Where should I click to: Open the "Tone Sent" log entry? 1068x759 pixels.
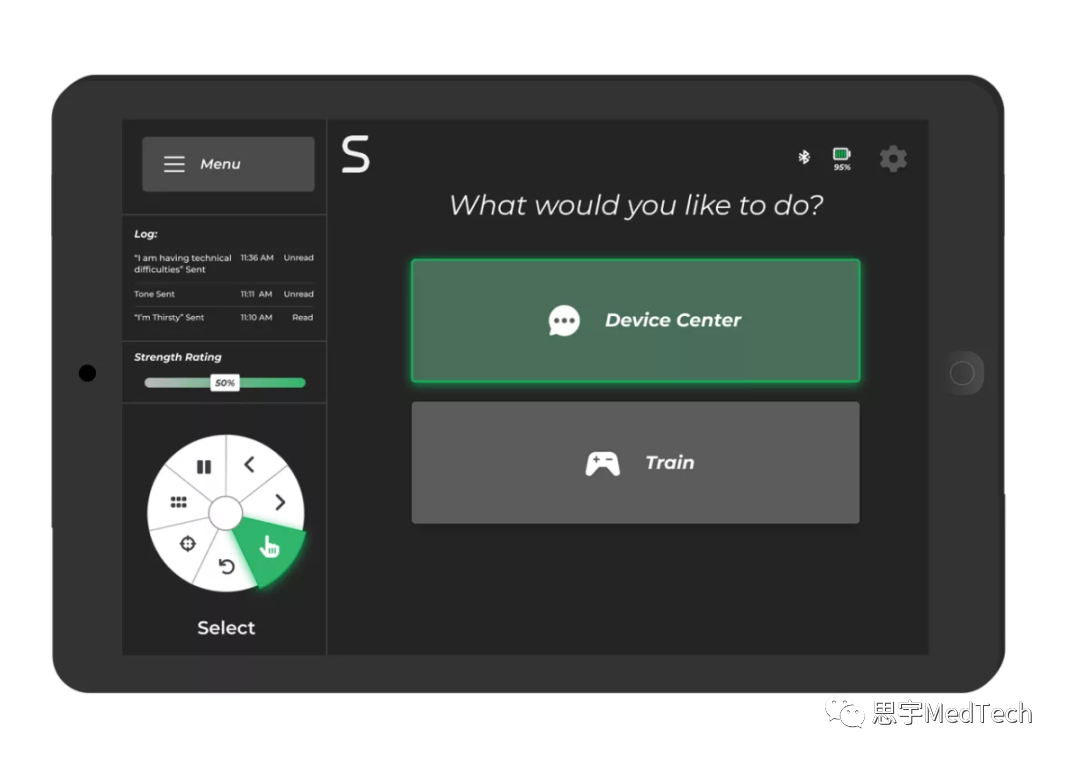[x=224, y=294]
